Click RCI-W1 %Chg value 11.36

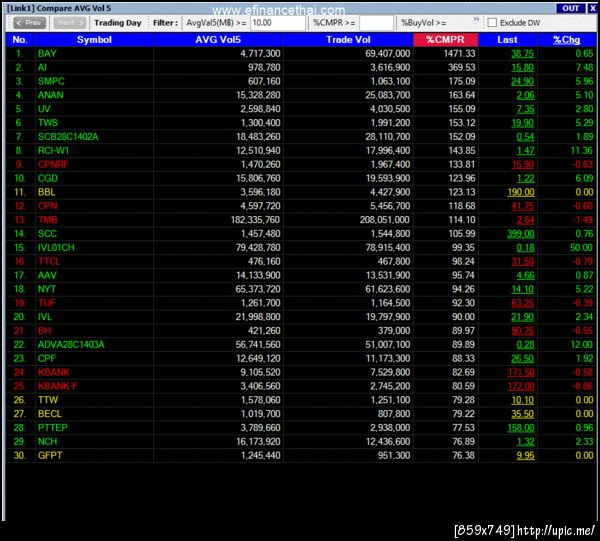tap(582, 150)
